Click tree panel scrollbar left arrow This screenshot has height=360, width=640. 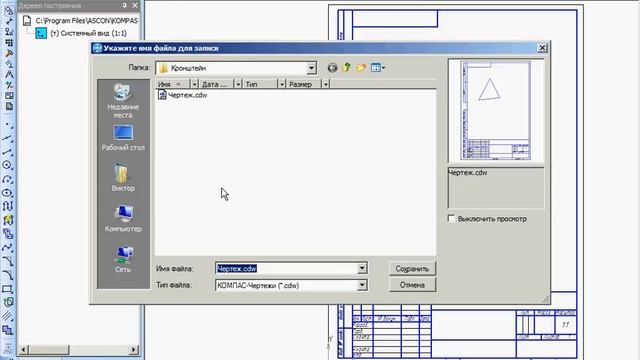click(x=24, y=350)
